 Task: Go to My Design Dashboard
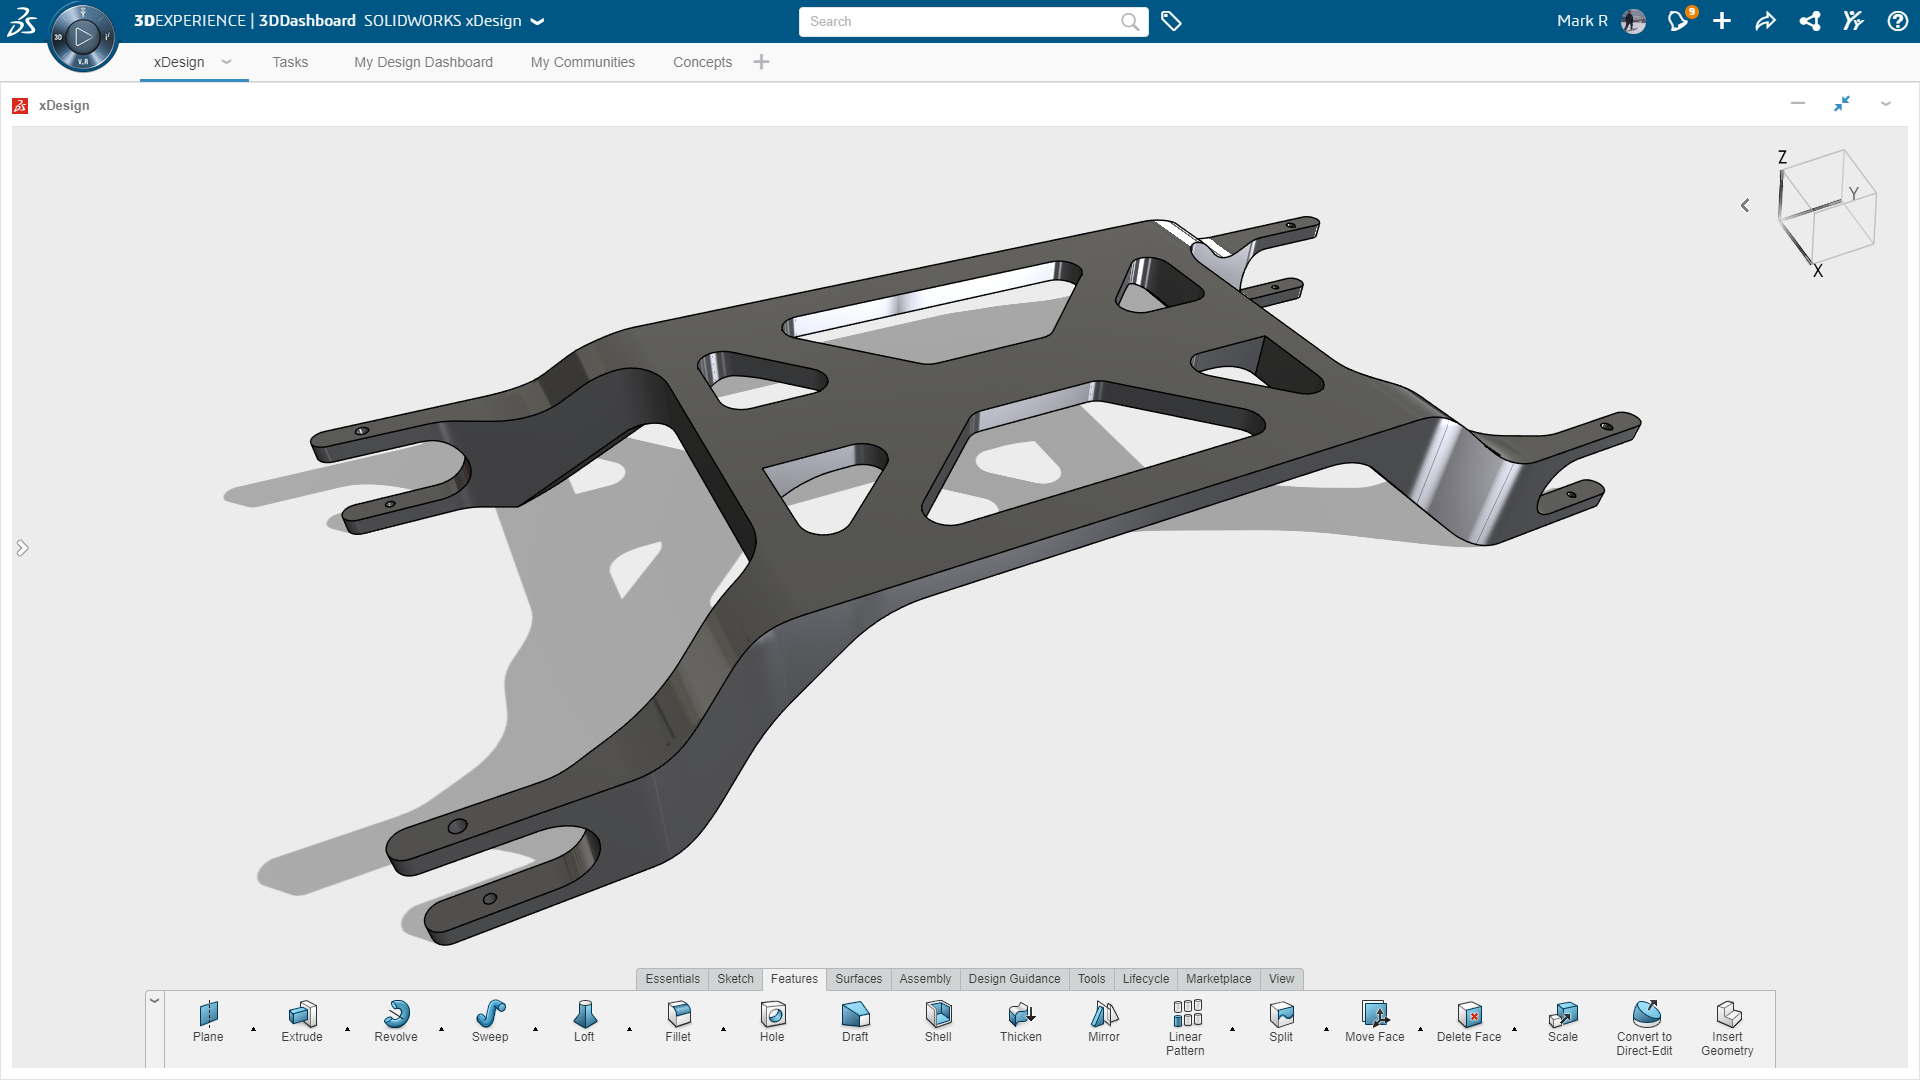(423, 62)
